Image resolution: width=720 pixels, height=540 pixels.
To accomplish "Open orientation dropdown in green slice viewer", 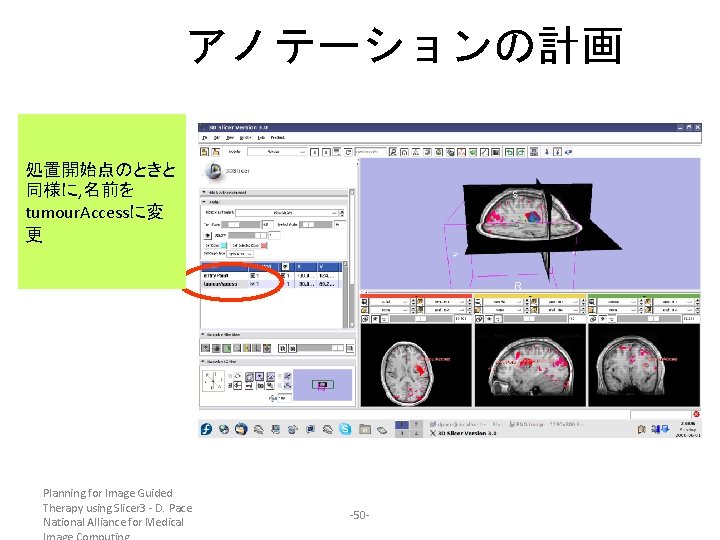I will (618, 302).
